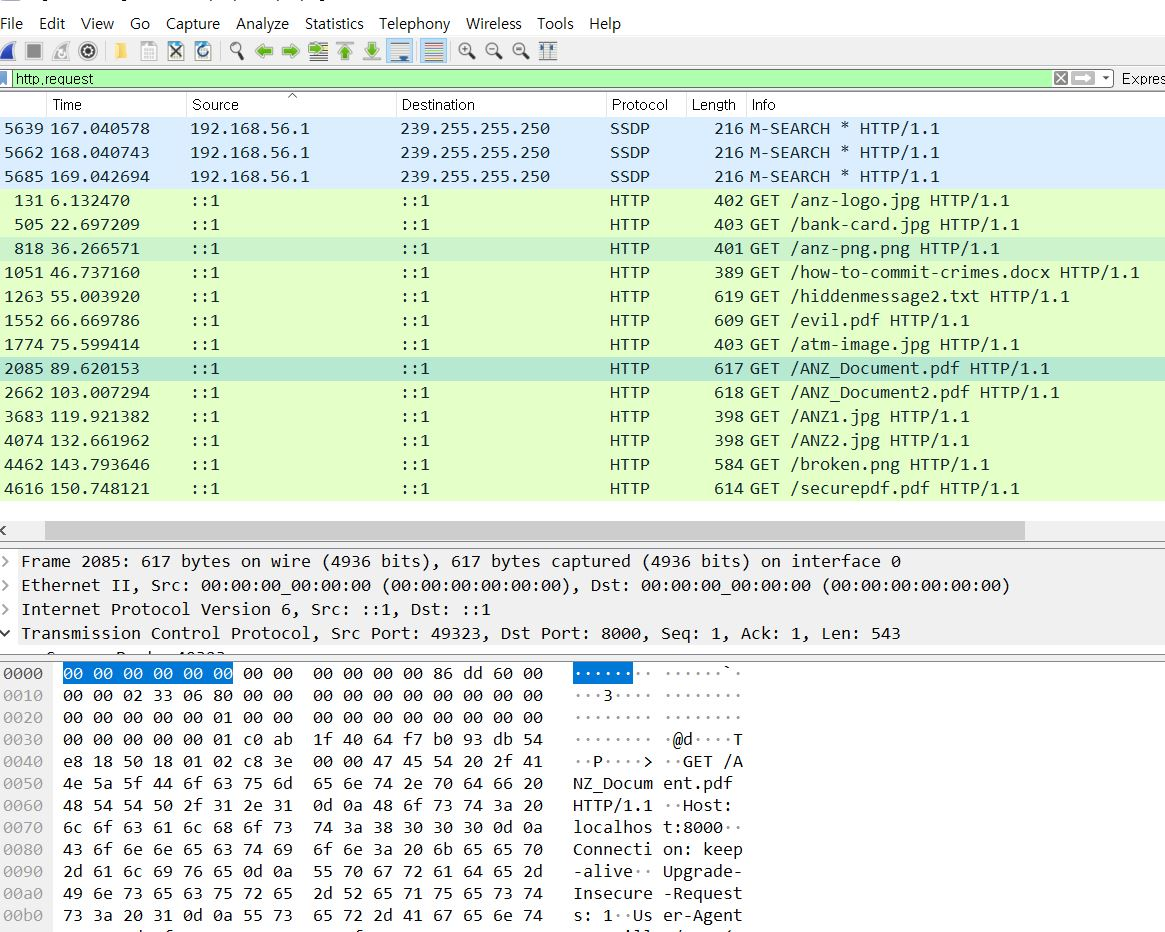The width and height of the screenshot is (1165, 932).
Task: Jump to the first packet
Action: (345, 51)
